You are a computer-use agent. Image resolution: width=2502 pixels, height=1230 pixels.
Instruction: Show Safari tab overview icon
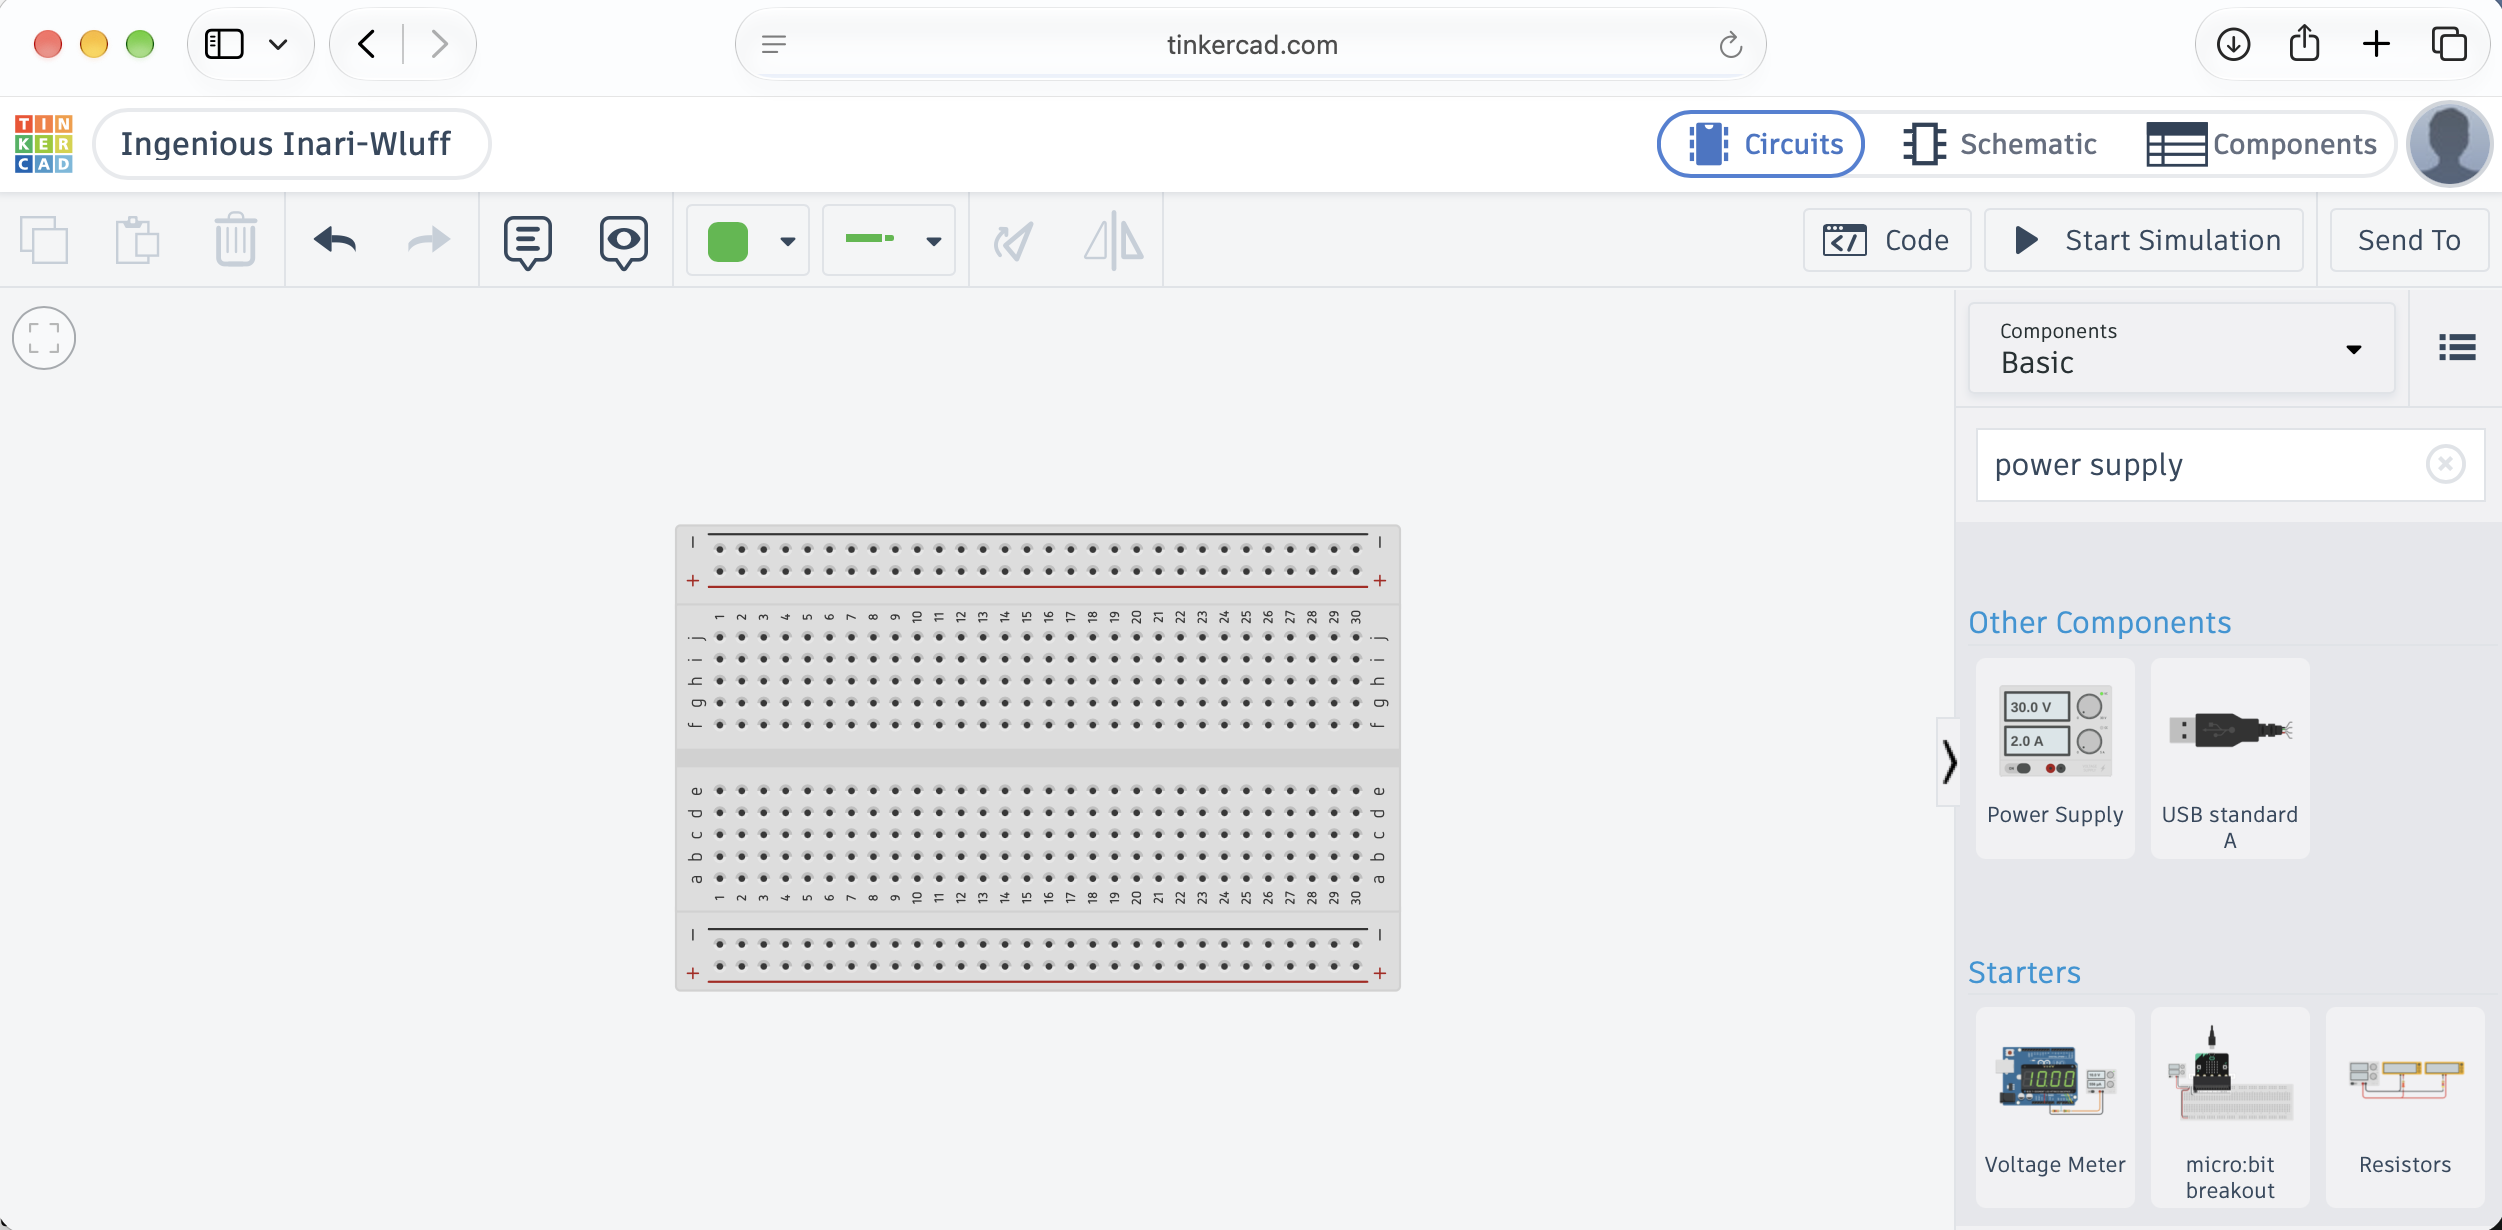[2449, 44]
